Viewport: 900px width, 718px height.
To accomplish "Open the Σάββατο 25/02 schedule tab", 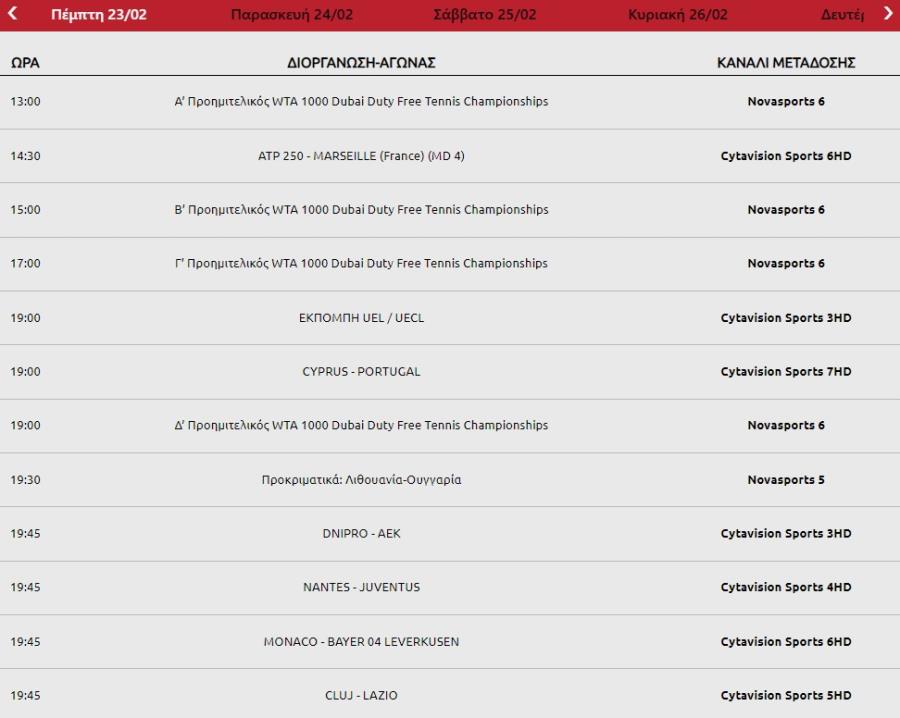I will 484,14.
